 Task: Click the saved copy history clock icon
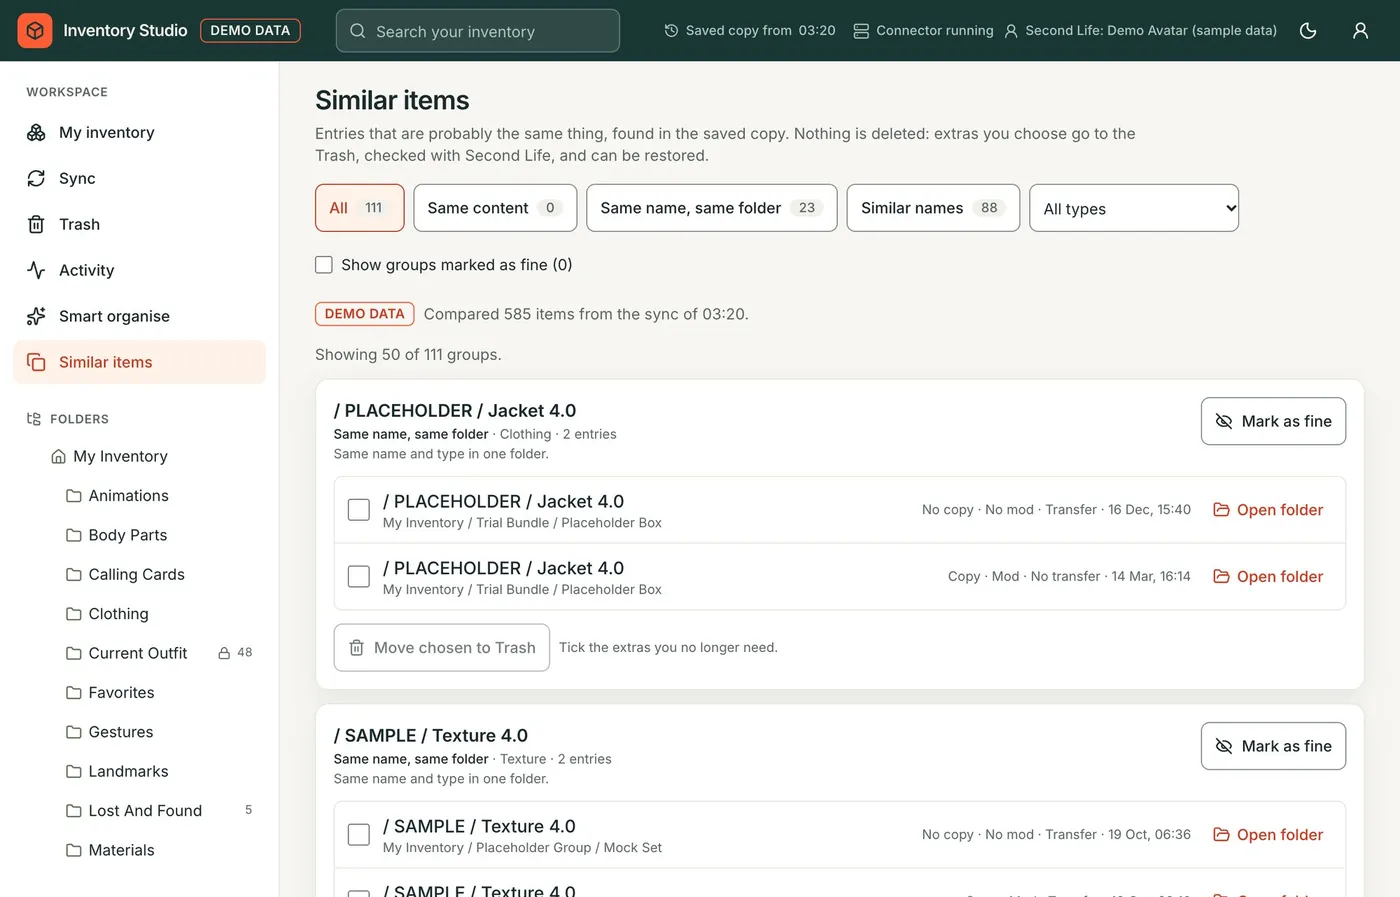pos(671,31)
